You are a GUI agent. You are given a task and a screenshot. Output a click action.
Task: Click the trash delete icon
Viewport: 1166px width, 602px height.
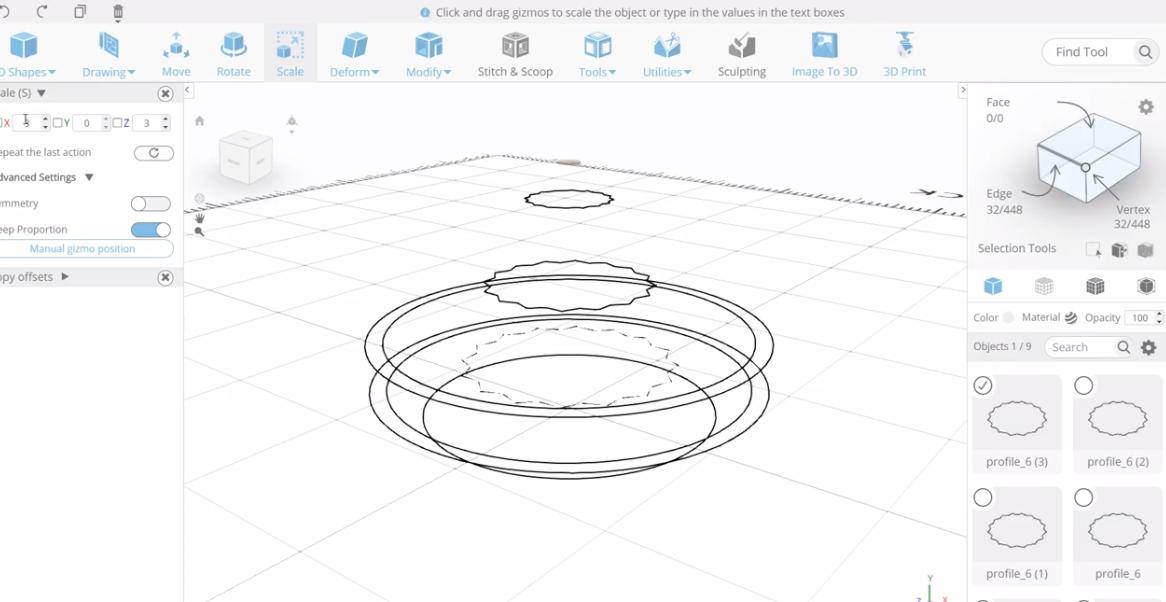(x=118, y=12)
